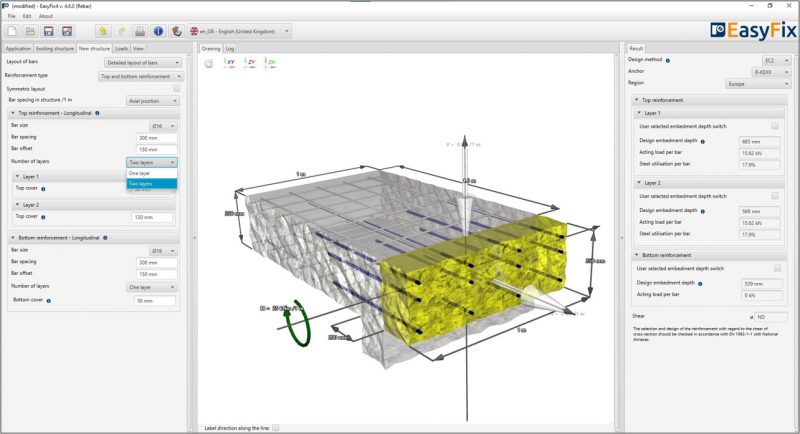This screenshot has height=434, width=800.
Task: Switch to the Log tab
Action: (230, 49)
